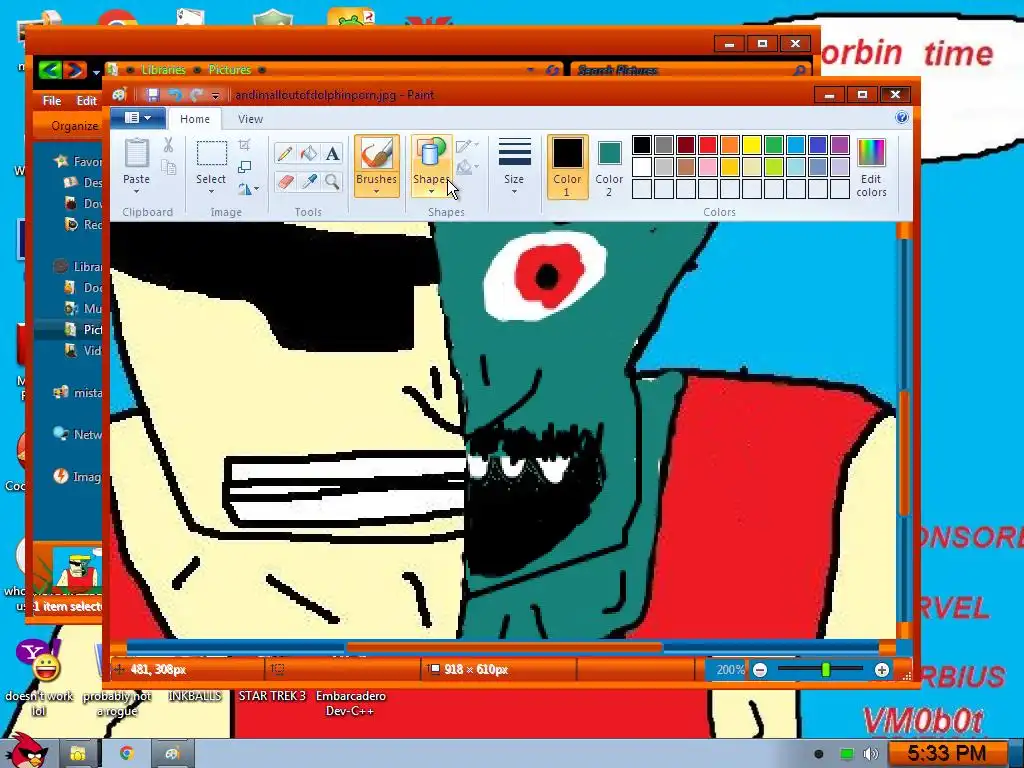Open the Select dropdown arrow
This screenshot has height=768, width=1024.
211,192
